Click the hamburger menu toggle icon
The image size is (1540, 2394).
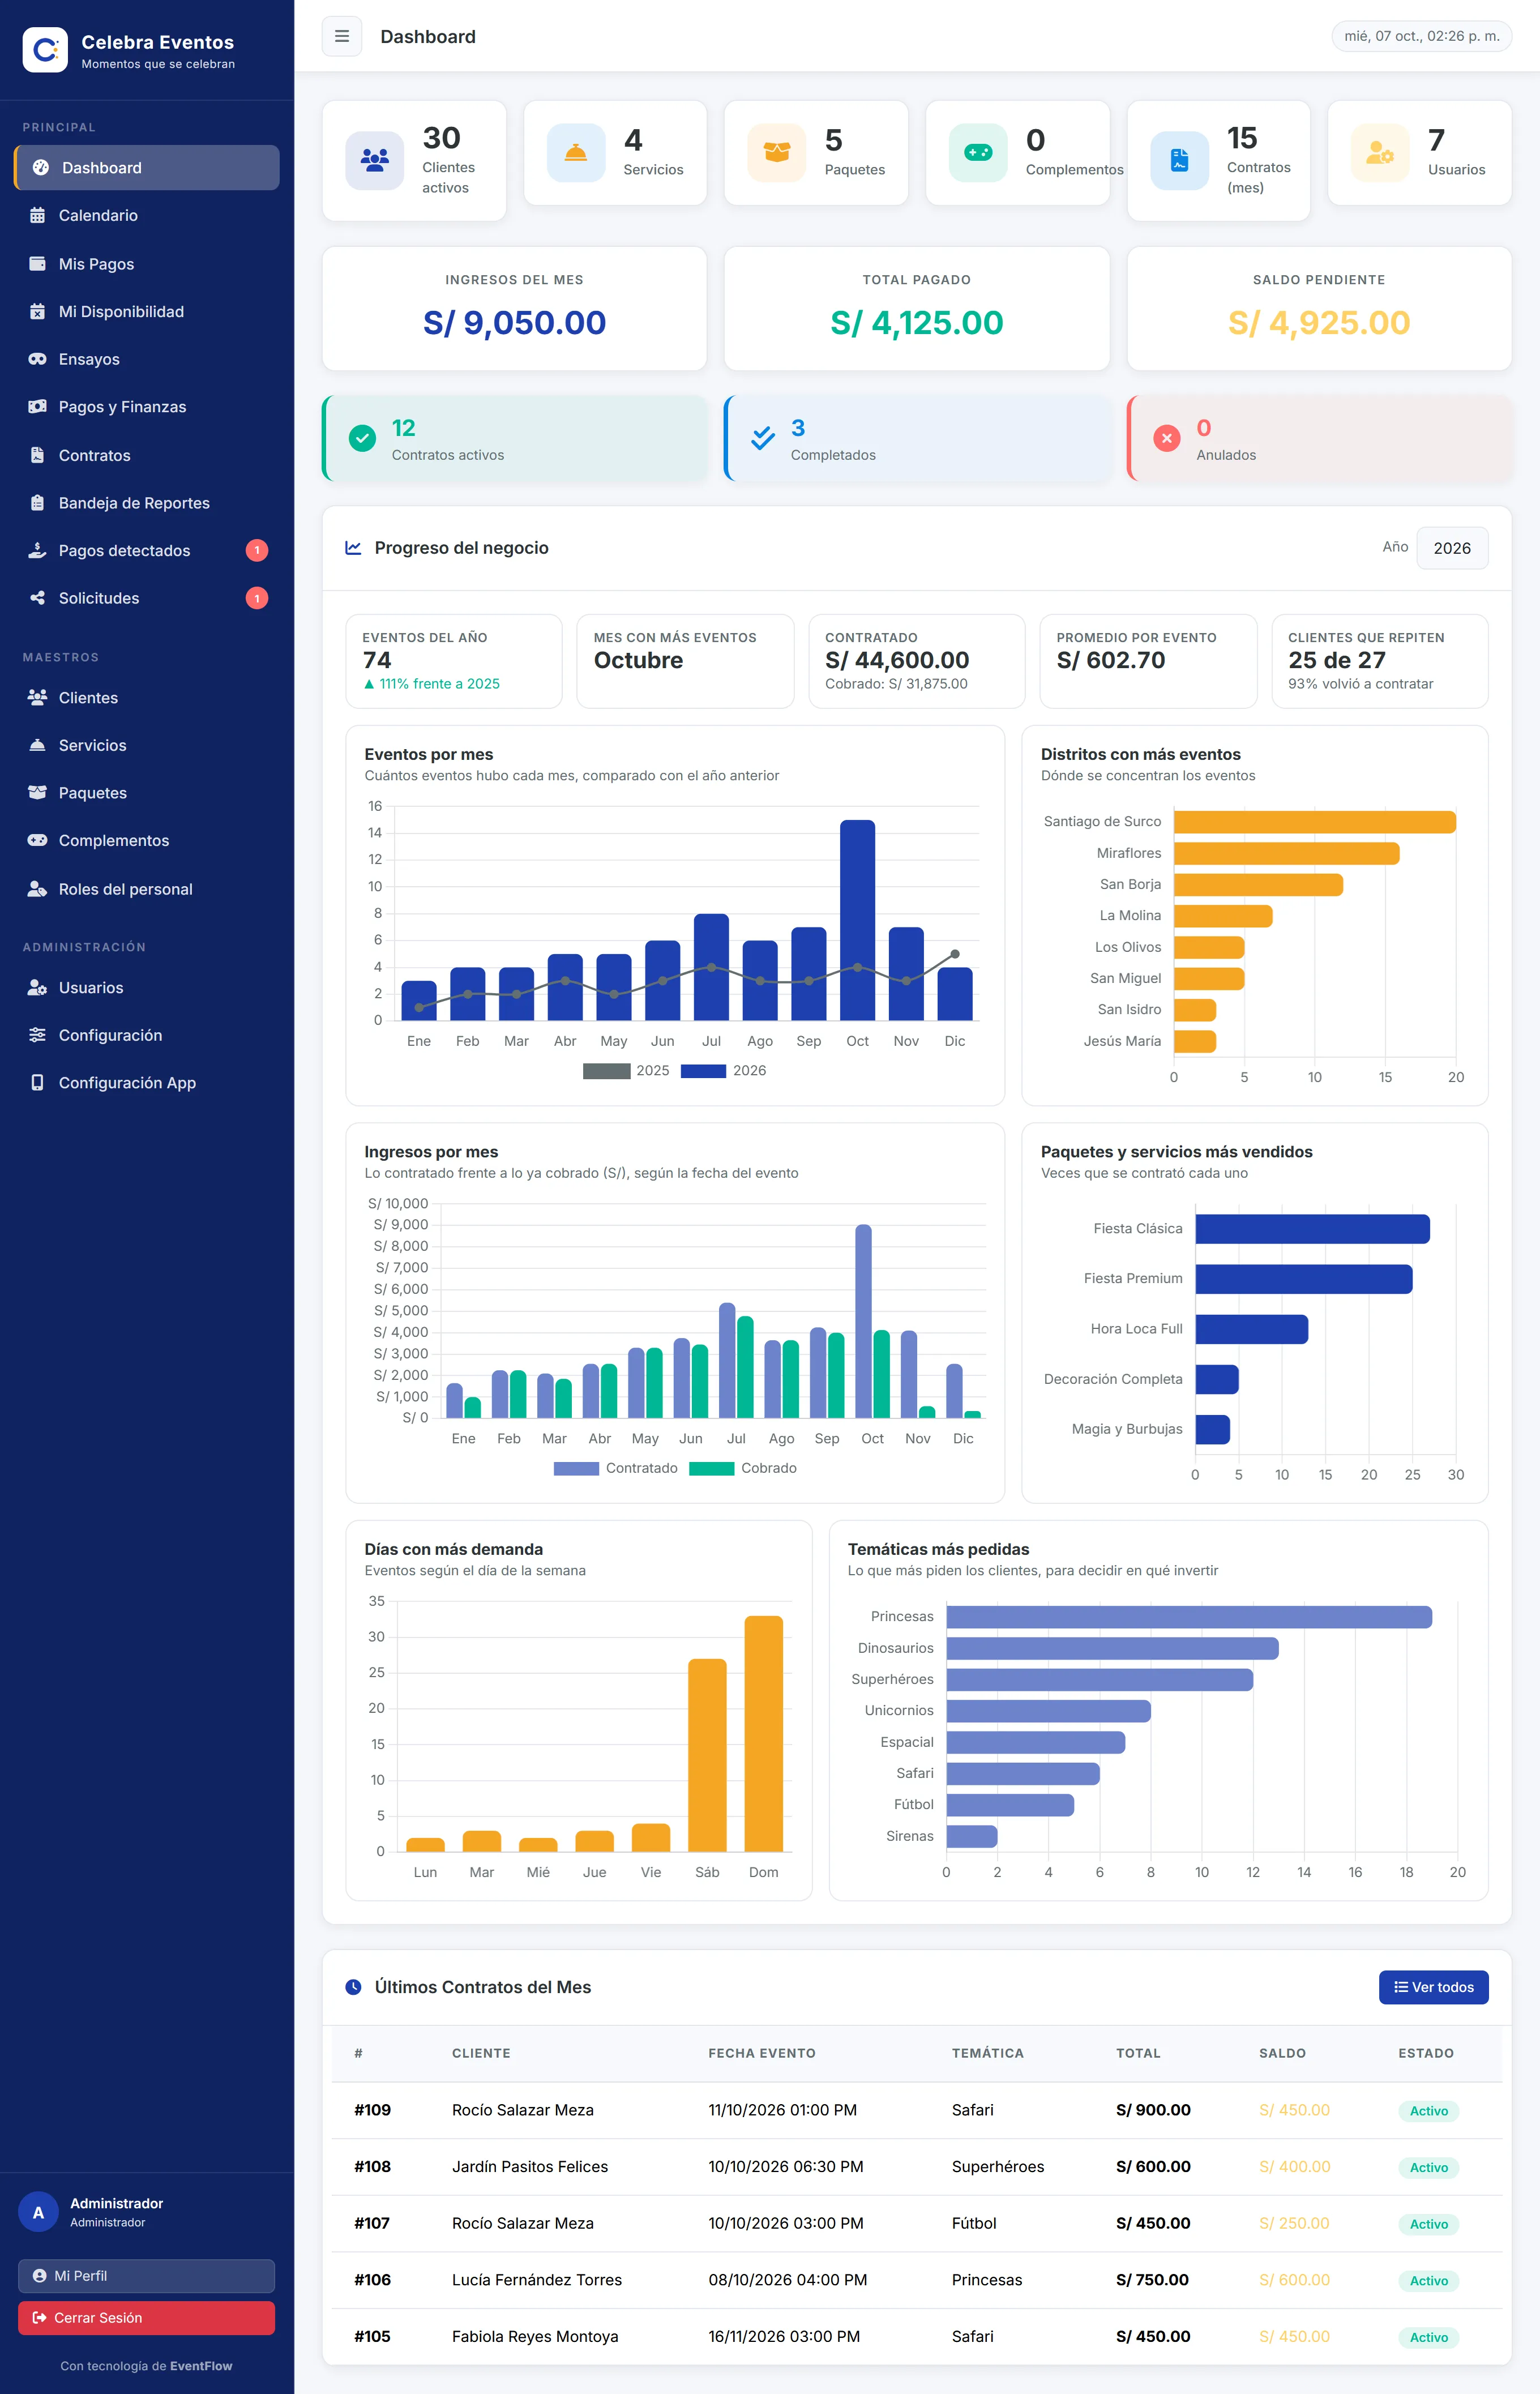[341, 36]
